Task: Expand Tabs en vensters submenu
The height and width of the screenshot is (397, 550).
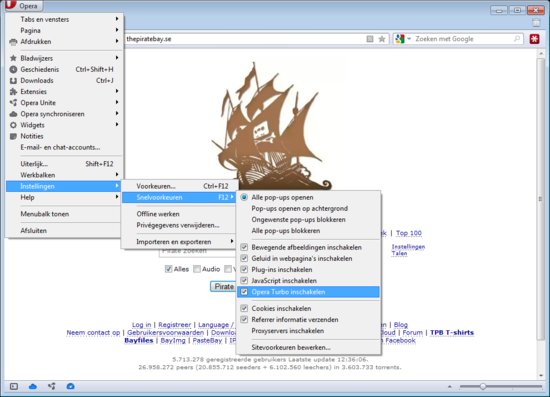Action: pyautogui.click(x=65, y=19)
